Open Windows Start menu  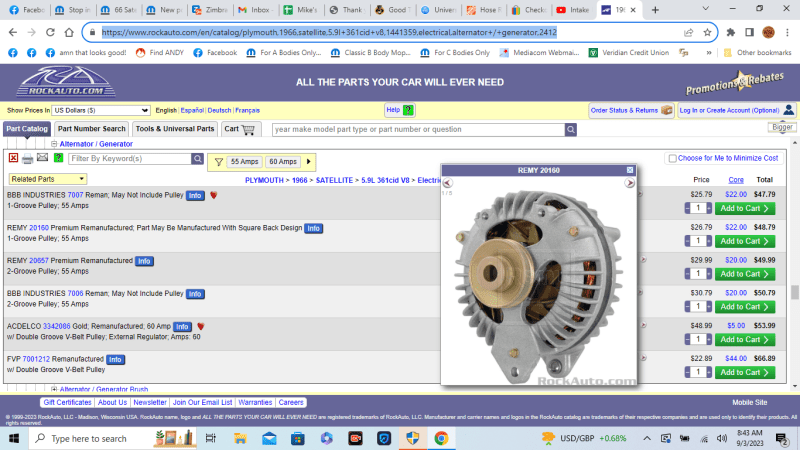[14, 438]
